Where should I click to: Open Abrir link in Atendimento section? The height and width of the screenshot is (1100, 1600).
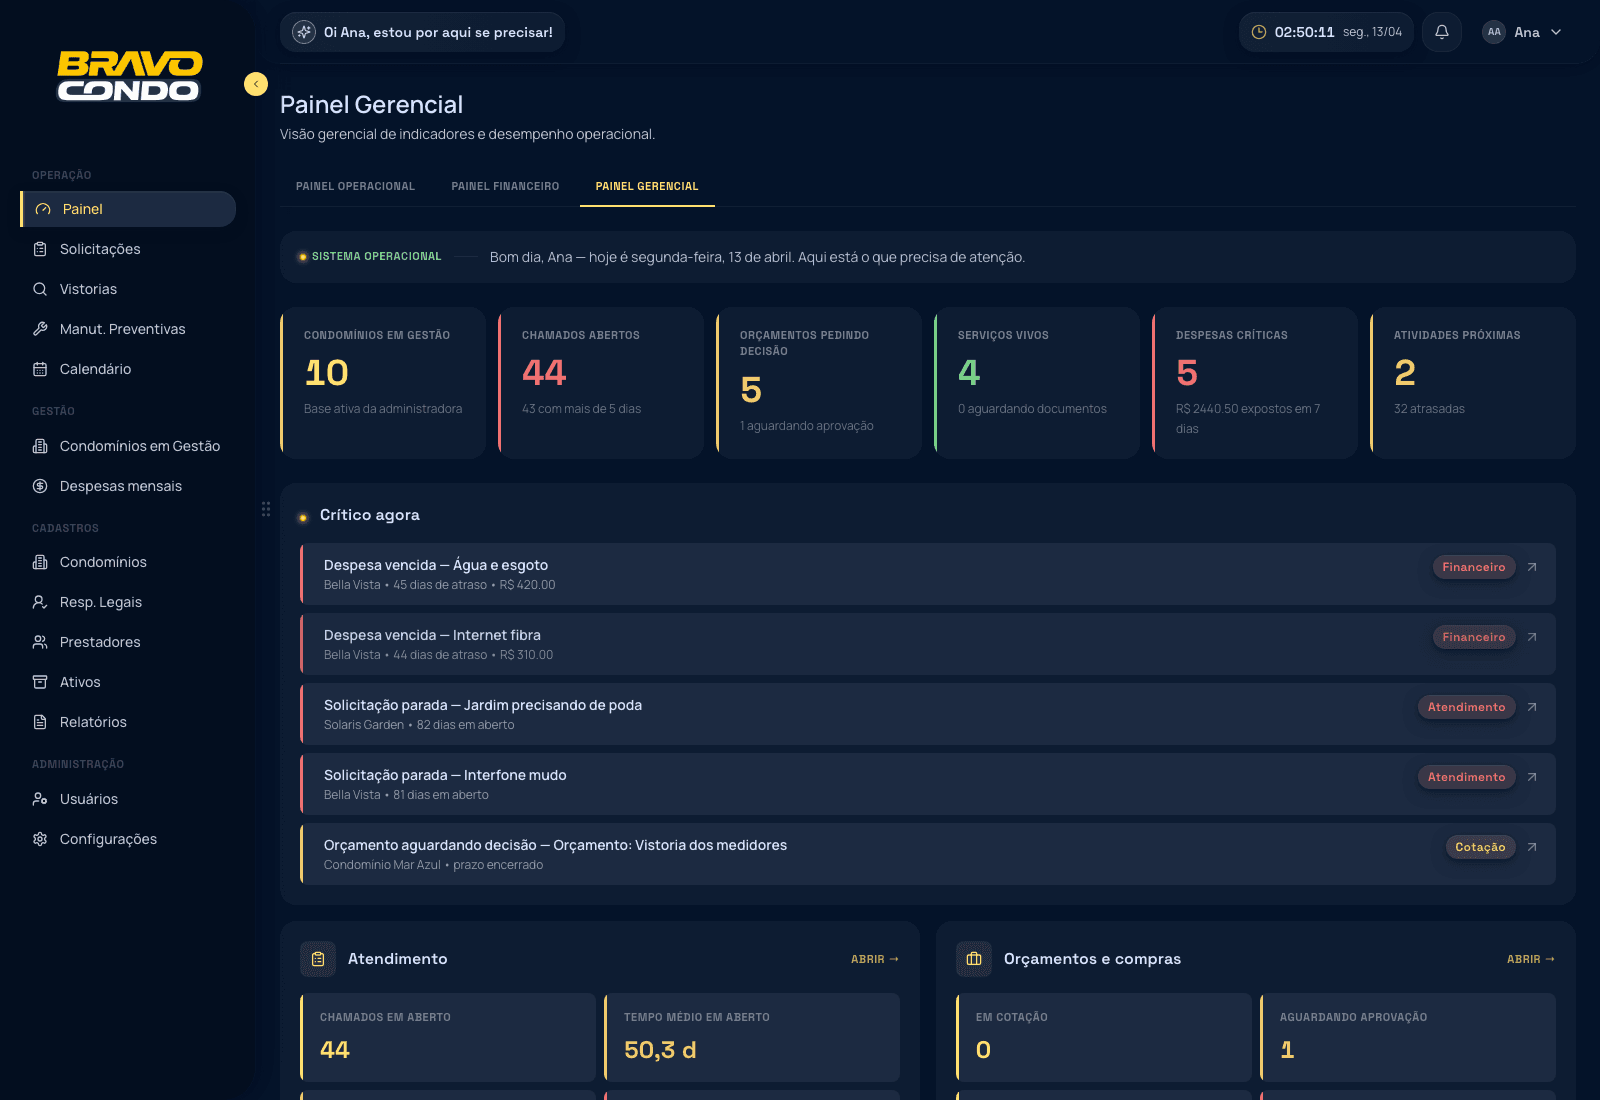point(874,959)
